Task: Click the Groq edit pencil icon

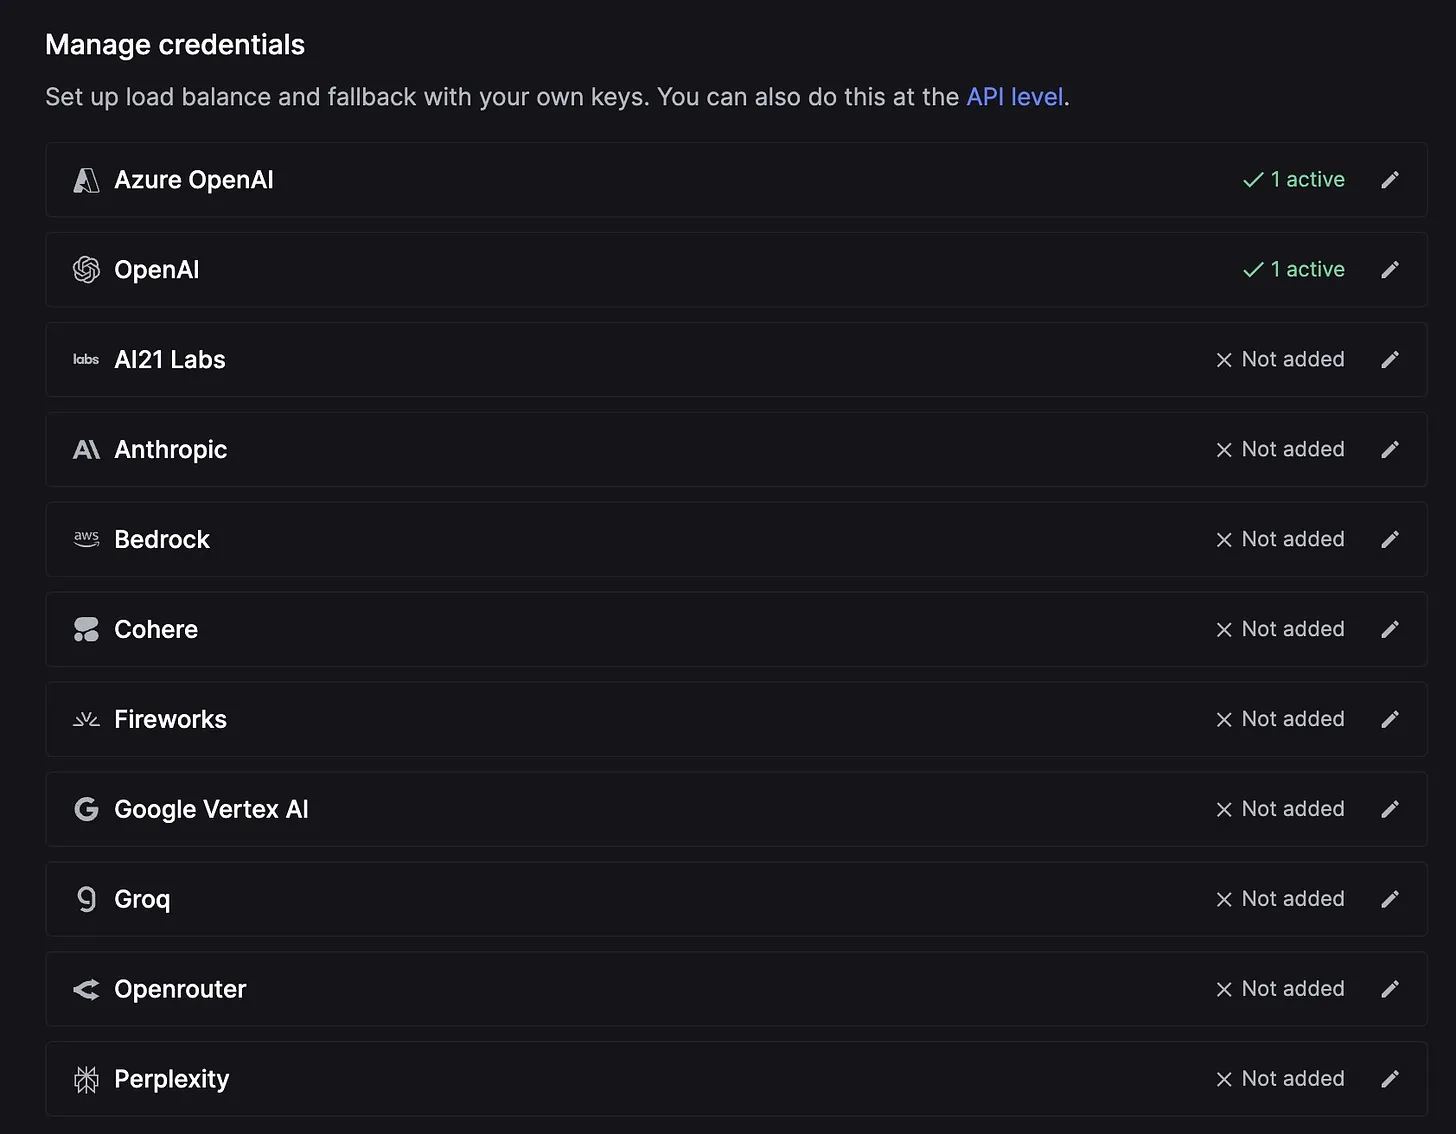Action: click(1389, 900)
